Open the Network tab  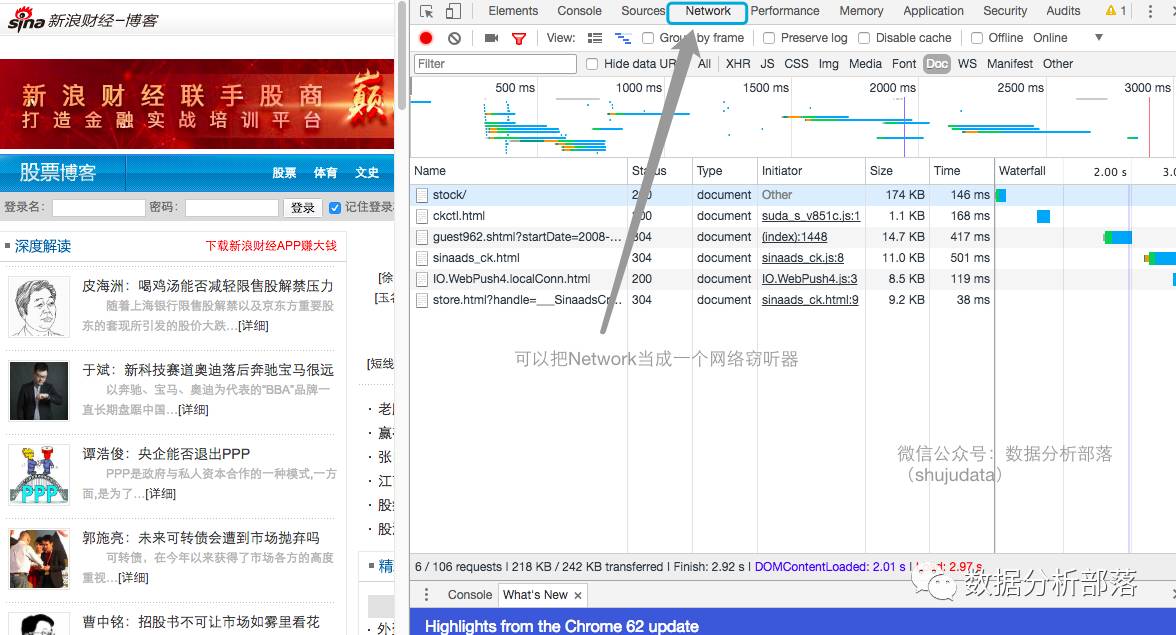pos(707,11)
